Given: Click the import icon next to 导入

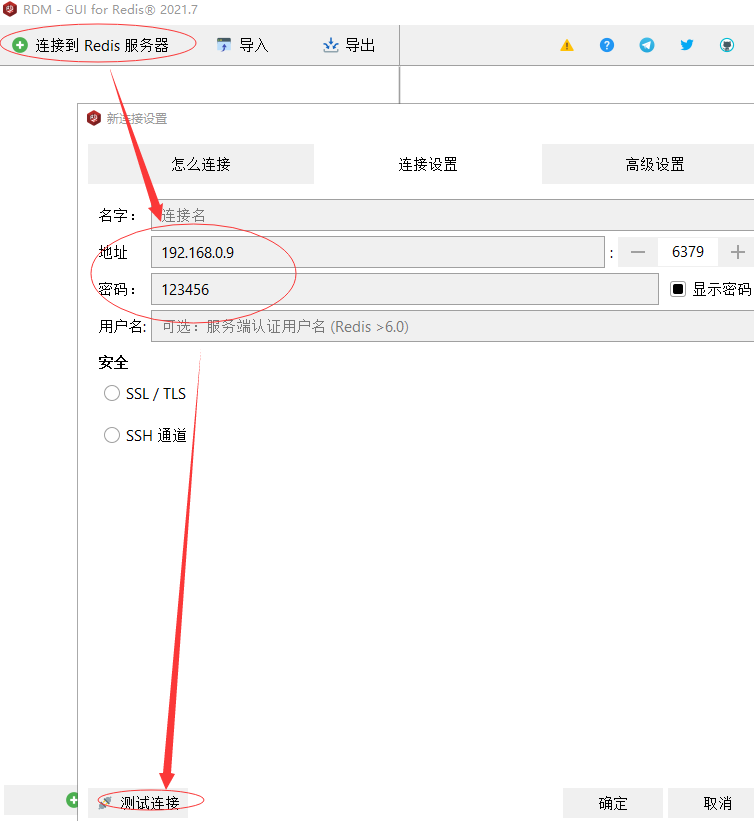Looking at the screenshot, I should coord(224,45).
